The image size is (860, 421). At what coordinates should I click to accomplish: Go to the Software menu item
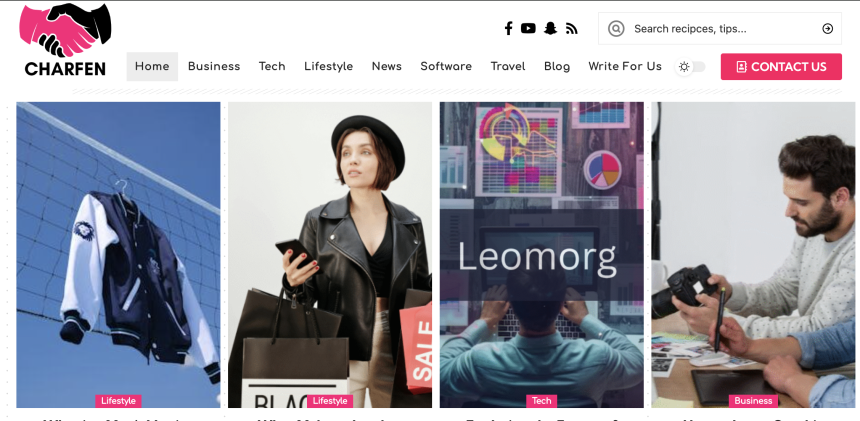tap(446, 66)
